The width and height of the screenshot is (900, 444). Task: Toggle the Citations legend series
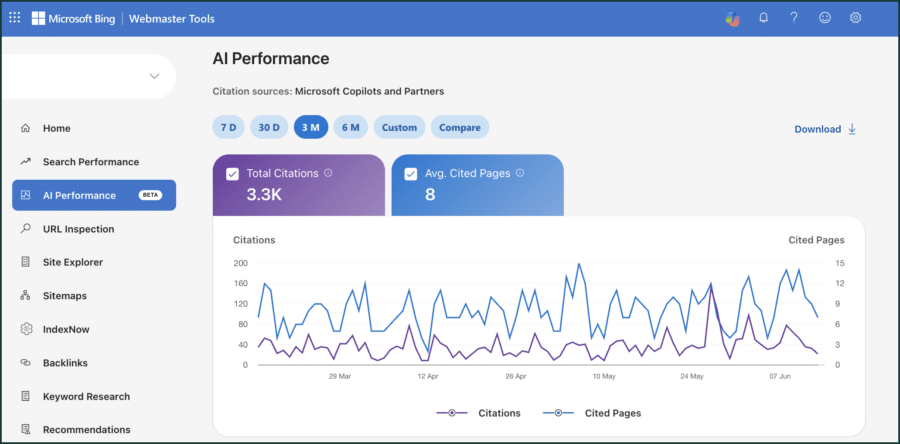click(479, 412)
